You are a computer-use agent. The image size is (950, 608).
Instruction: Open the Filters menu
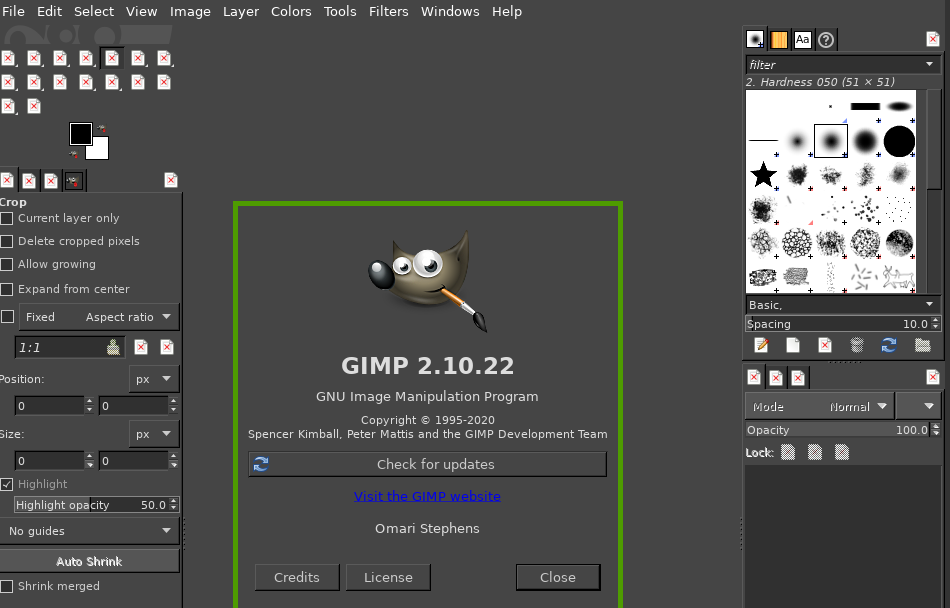click(388, 11)
